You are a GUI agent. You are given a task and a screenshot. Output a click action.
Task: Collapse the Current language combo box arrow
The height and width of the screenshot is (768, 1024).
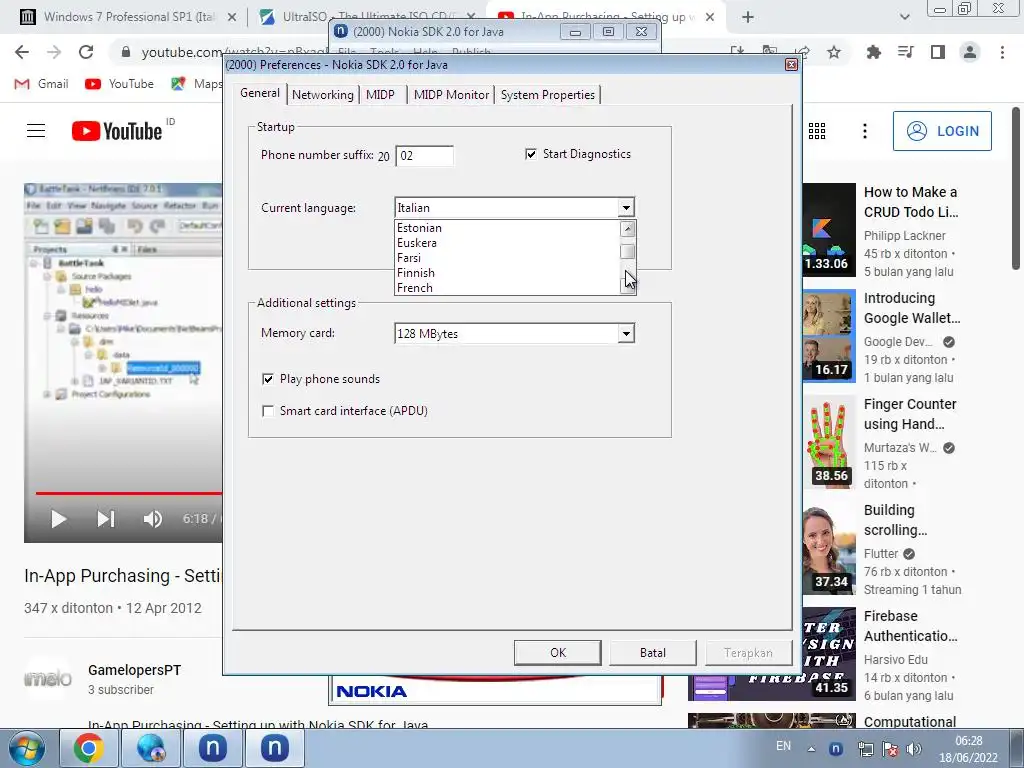pos(626,208)
